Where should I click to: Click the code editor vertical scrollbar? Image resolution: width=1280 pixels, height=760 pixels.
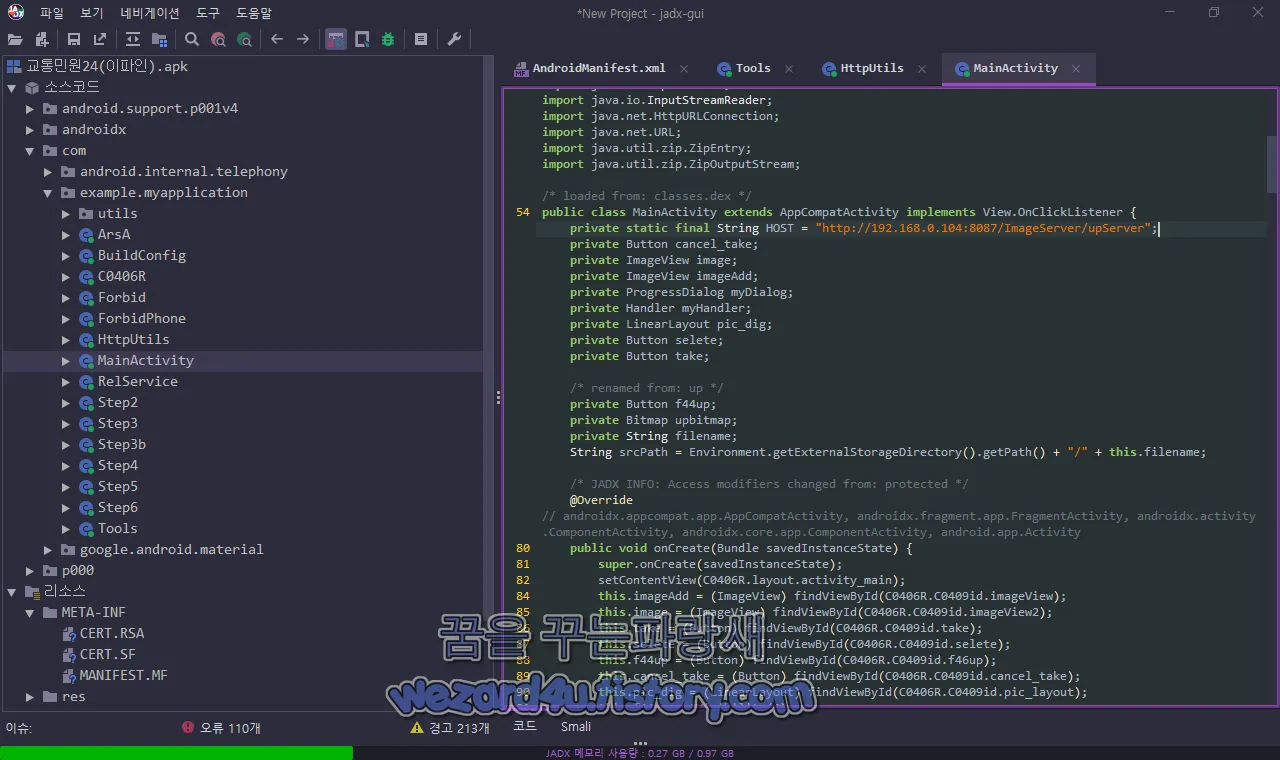click(x=1271, y=164)
